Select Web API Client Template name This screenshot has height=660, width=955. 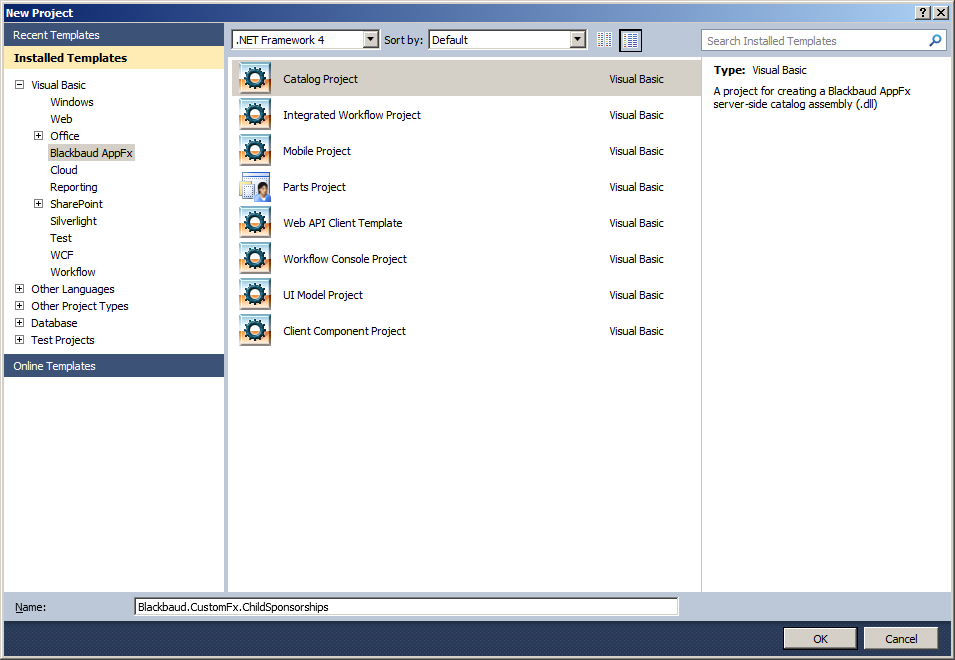(x=343, y=223)
